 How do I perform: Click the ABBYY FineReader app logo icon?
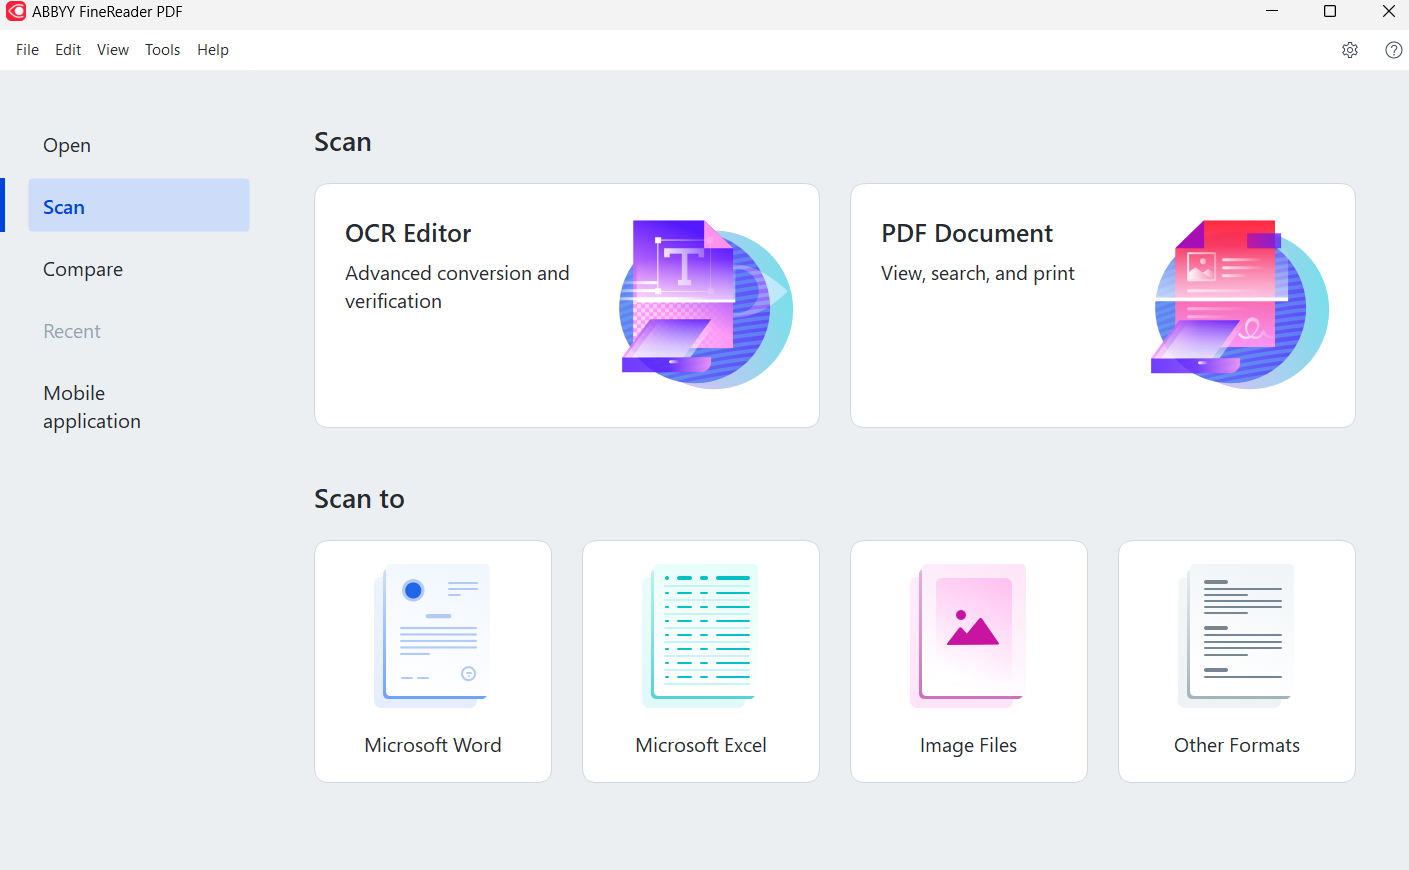click(x=16, y=12)
